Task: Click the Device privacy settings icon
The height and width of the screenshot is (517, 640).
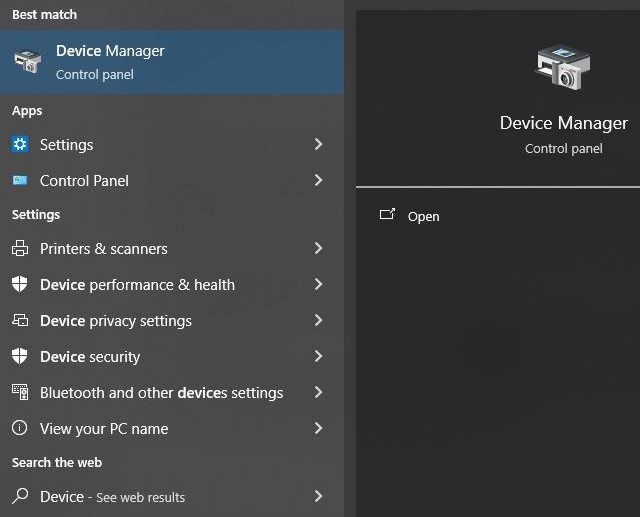Action: (x=20, y=320)
